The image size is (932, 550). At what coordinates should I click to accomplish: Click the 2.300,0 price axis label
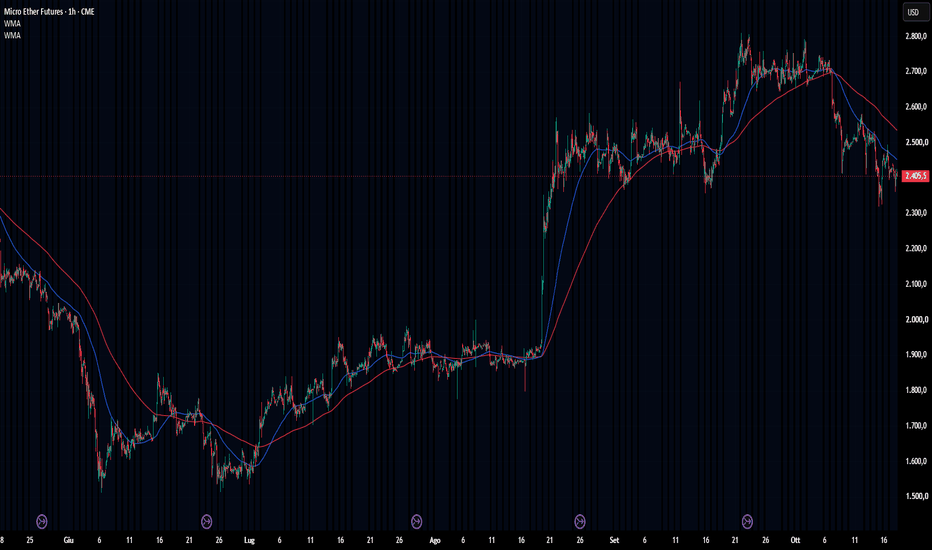pos(916,213)
